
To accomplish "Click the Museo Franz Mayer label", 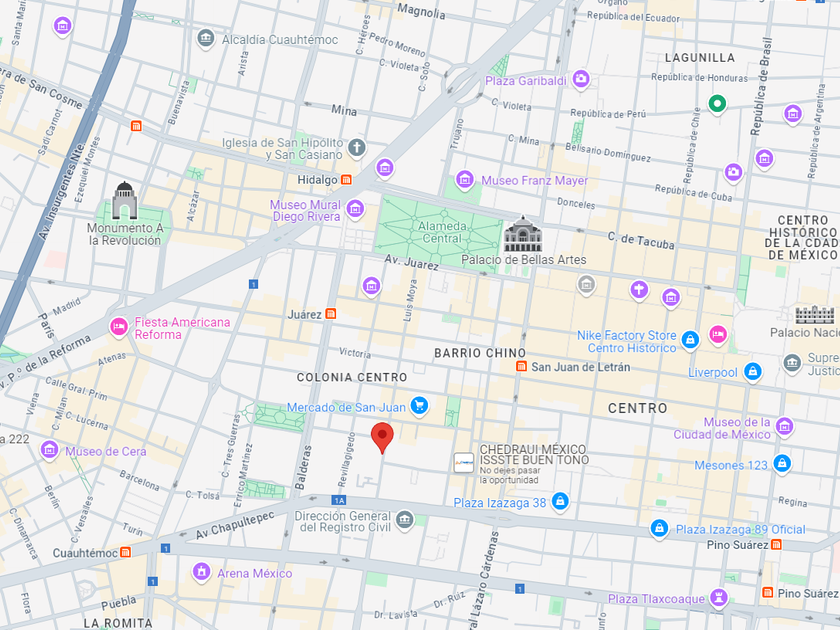I will (534, 181).
